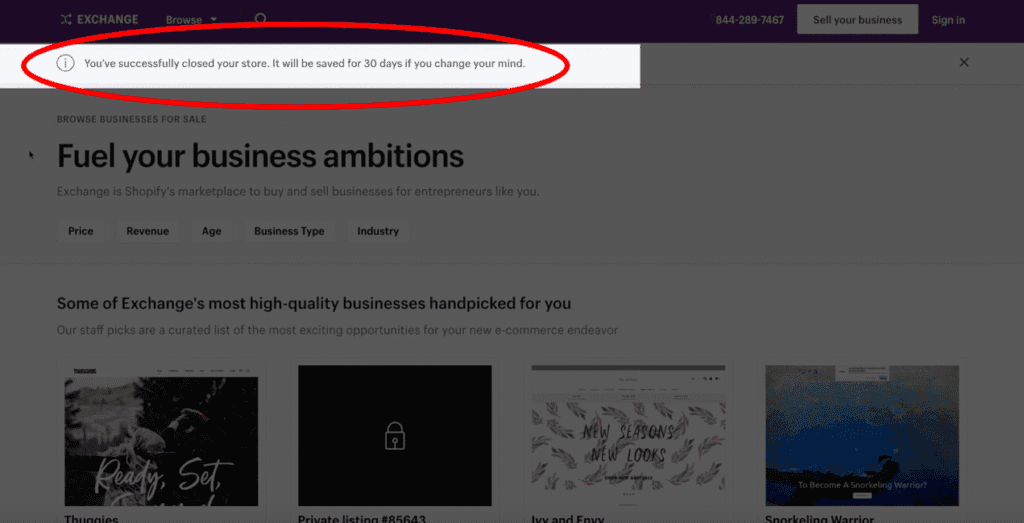Click the Exchange logo icon
The width and height of the screenshot is (1024, 523).
(x=66, y=19)
